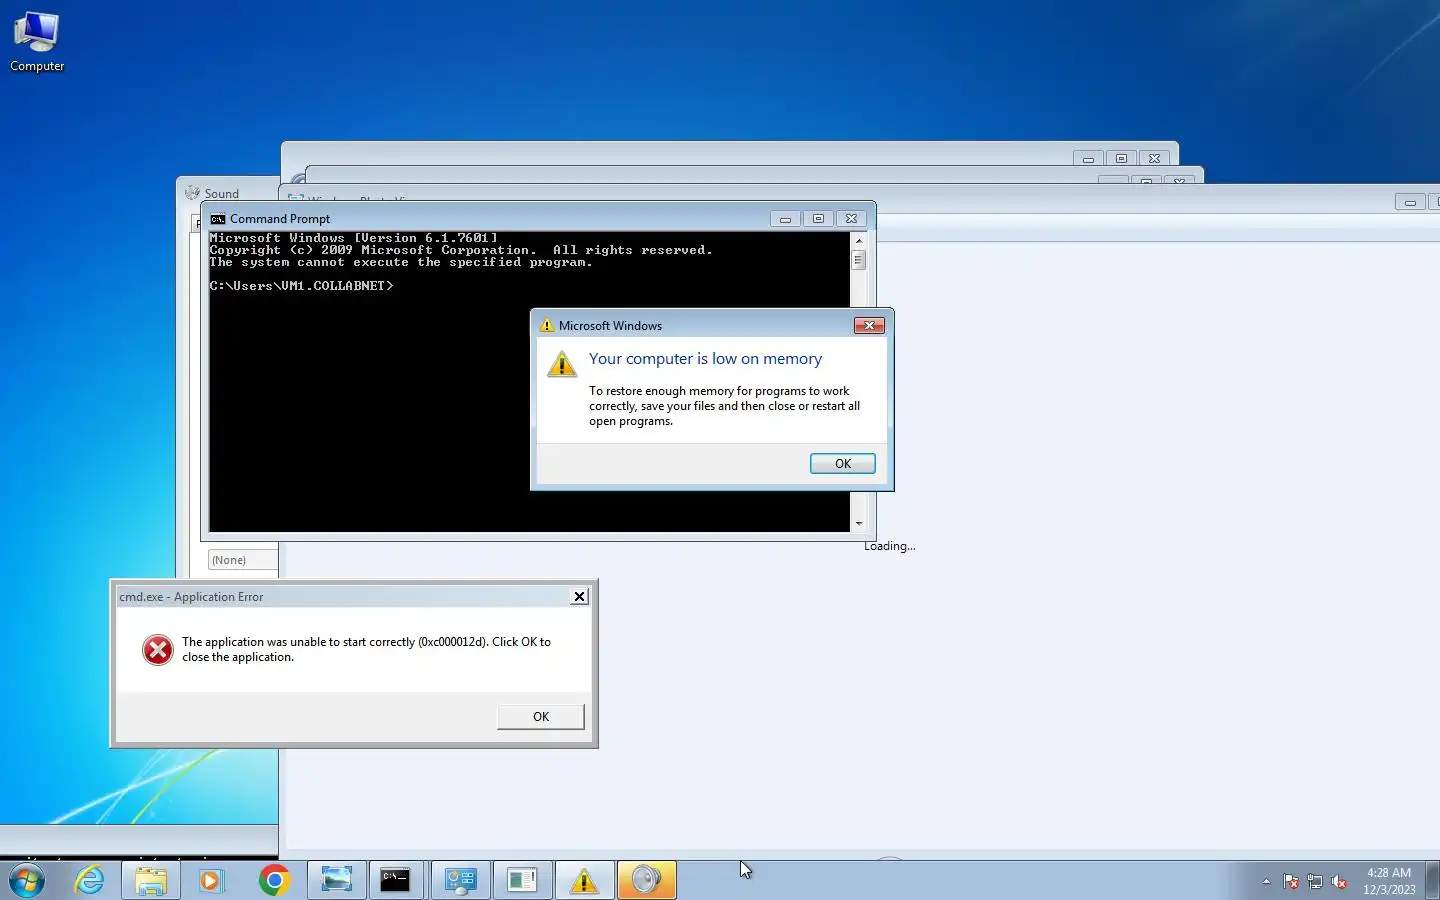Open the (None) dropdown in Sound window

242,560
